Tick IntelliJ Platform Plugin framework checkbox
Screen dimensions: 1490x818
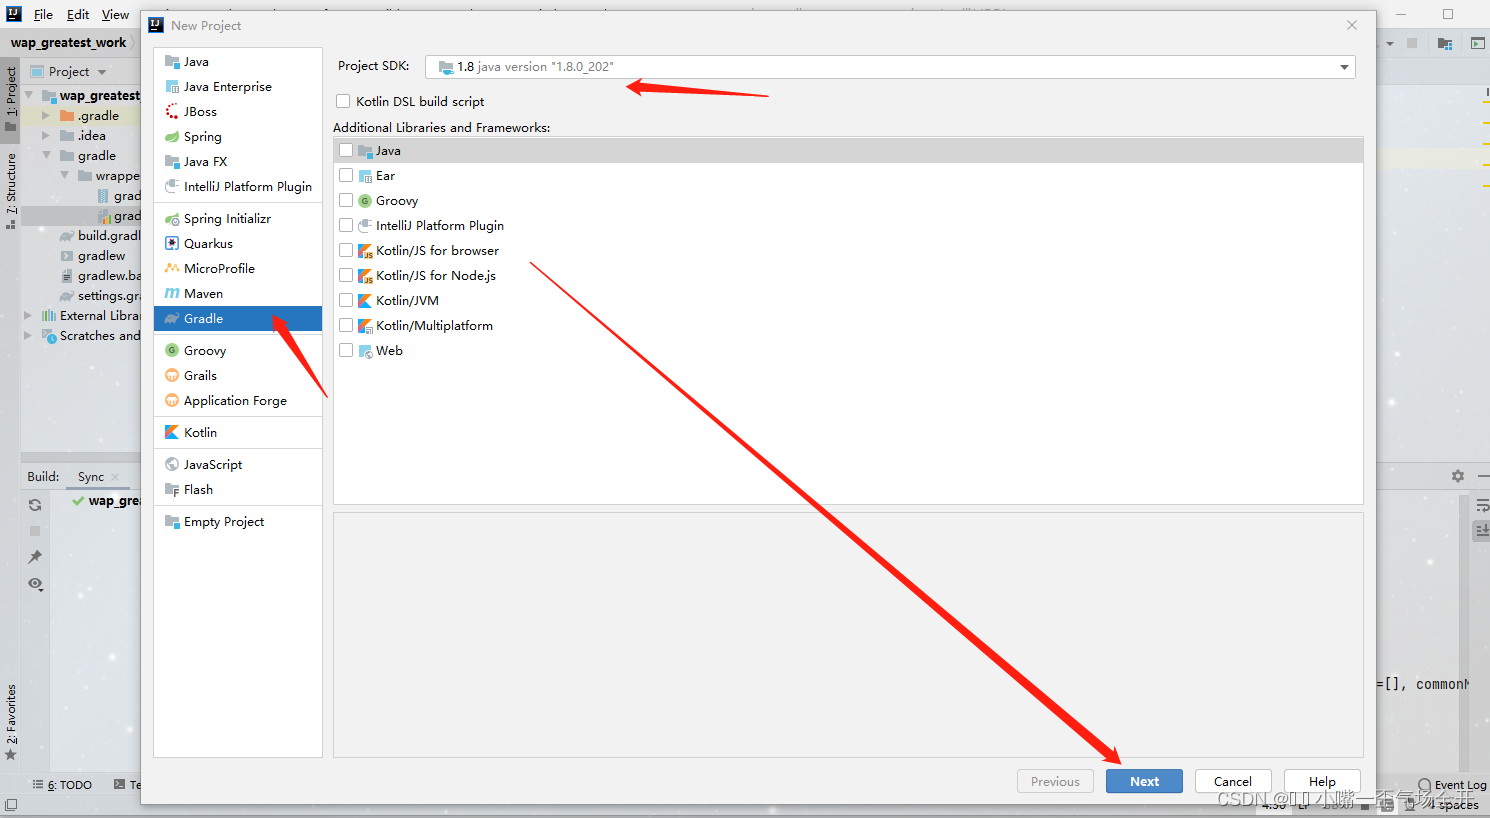[346, 226]
